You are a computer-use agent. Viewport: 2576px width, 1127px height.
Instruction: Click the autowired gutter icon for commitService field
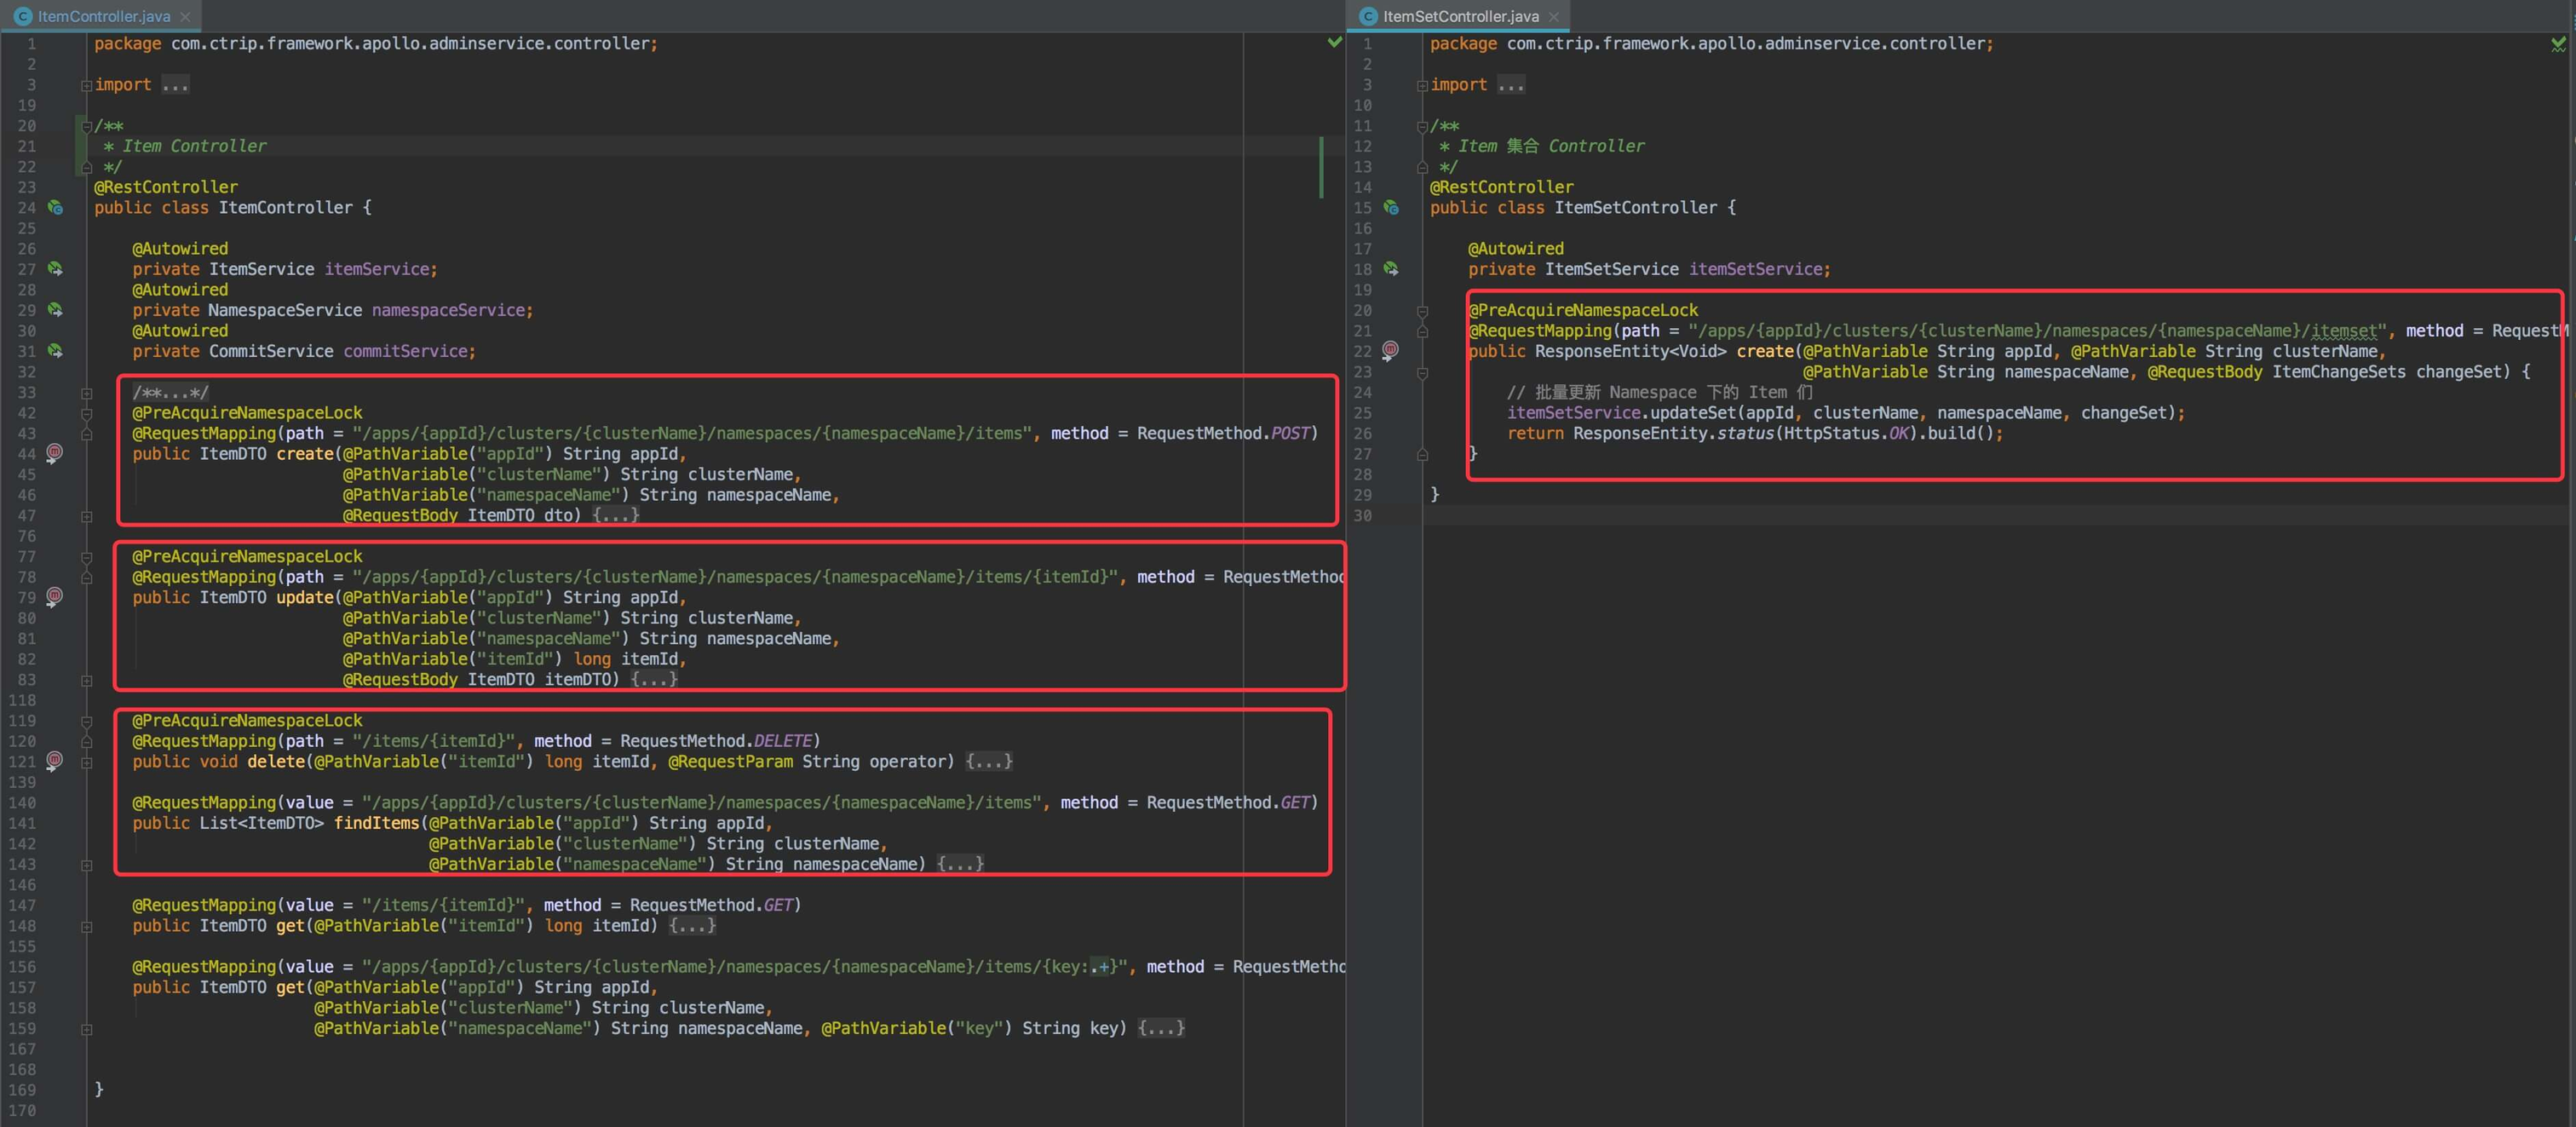[56, 351]
